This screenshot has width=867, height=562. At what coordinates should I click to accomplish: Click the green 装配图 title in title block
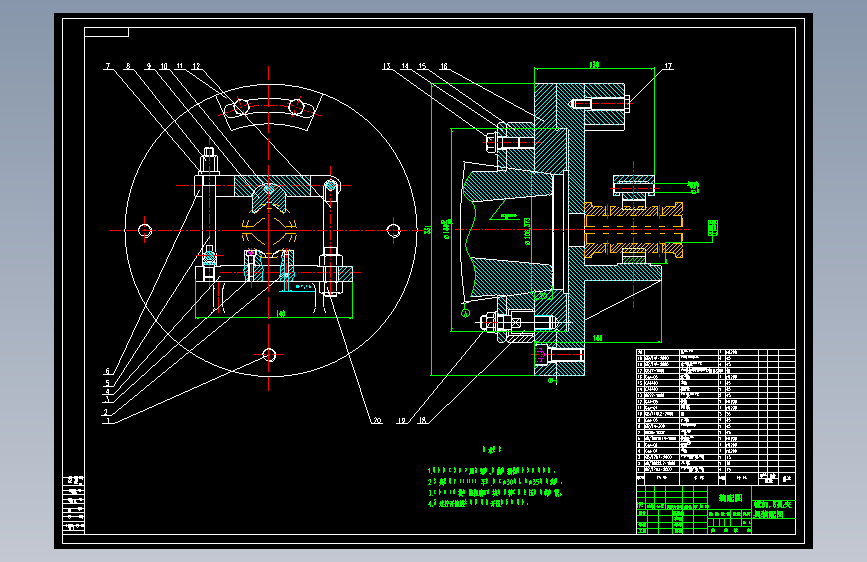coord(730,498)
